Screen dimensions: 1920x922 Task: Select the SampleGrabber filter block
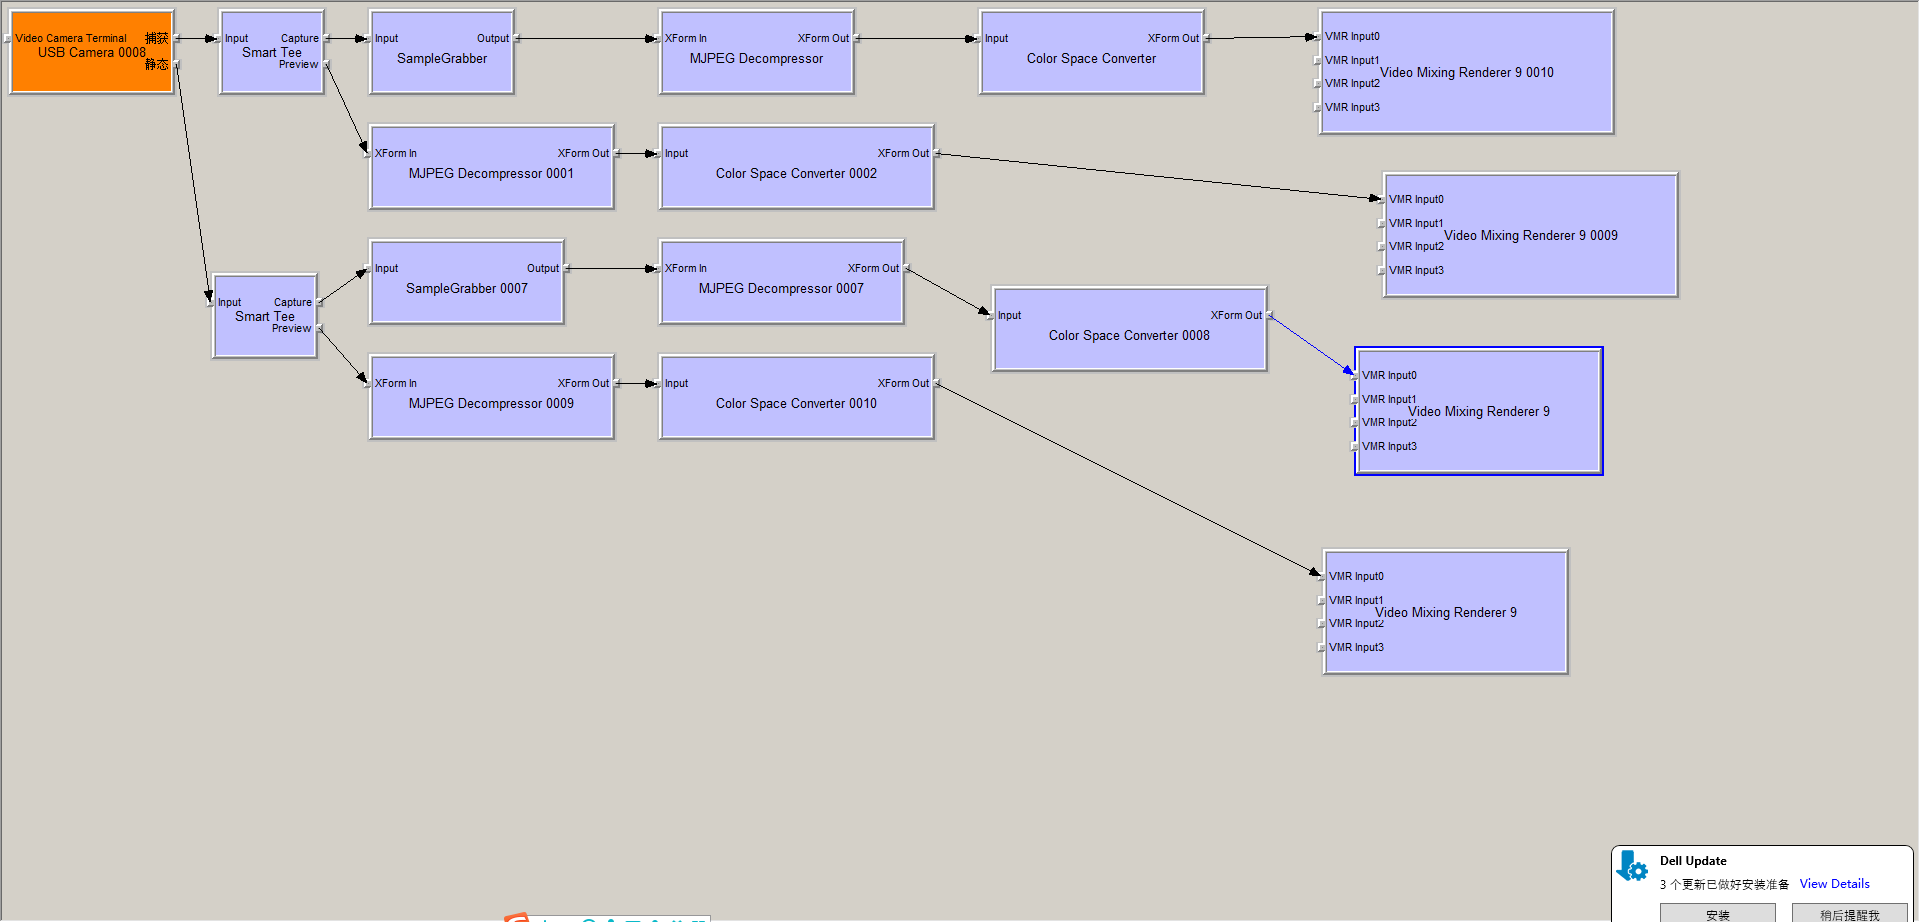pyautogui.click(x=441, y=58)
